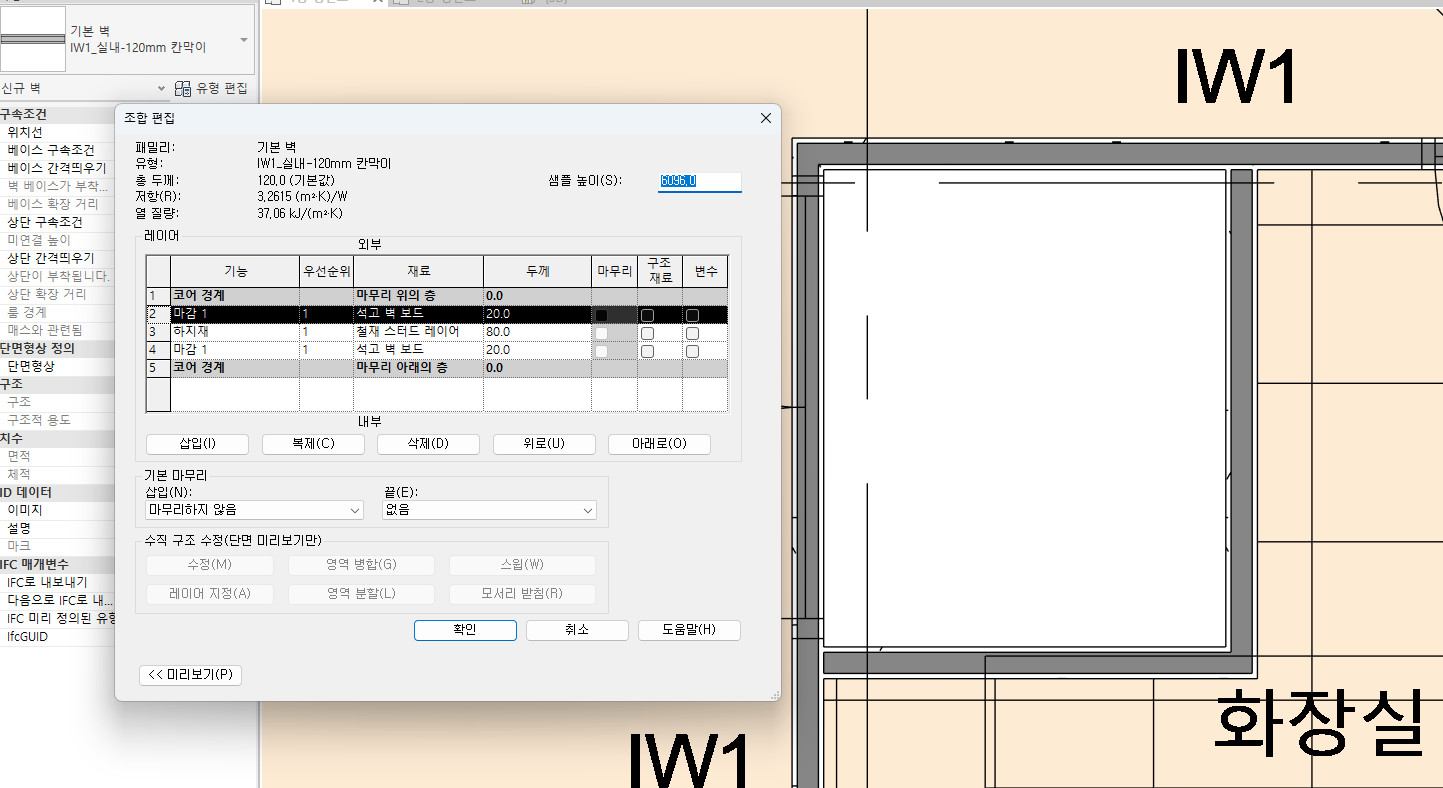
Task: Open the 기본 벽 type selector dropdown
Action: [244, 40]
